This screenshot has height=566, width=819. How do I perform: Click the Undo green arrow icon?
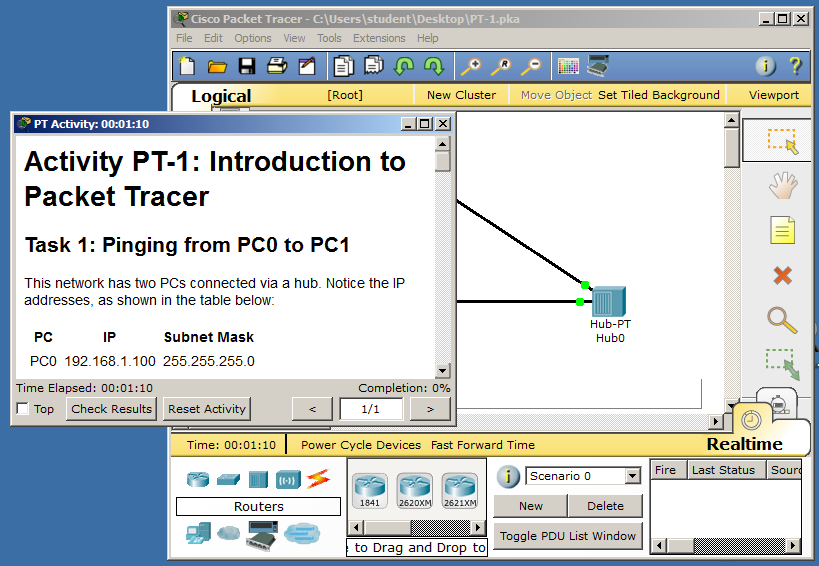pyautogui.click(x=404, y=66)
